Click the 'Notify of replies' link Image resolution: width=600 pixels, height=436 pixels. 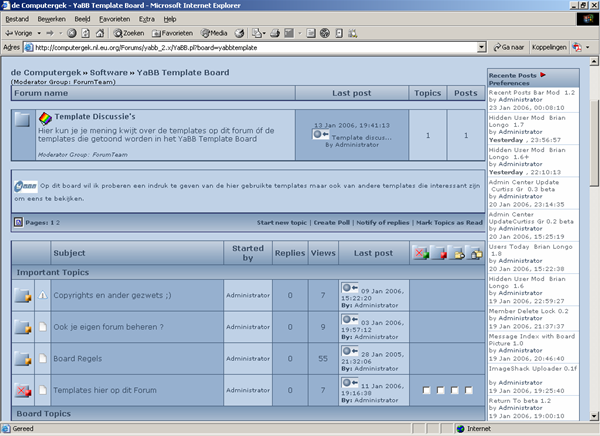pos(383,222)
